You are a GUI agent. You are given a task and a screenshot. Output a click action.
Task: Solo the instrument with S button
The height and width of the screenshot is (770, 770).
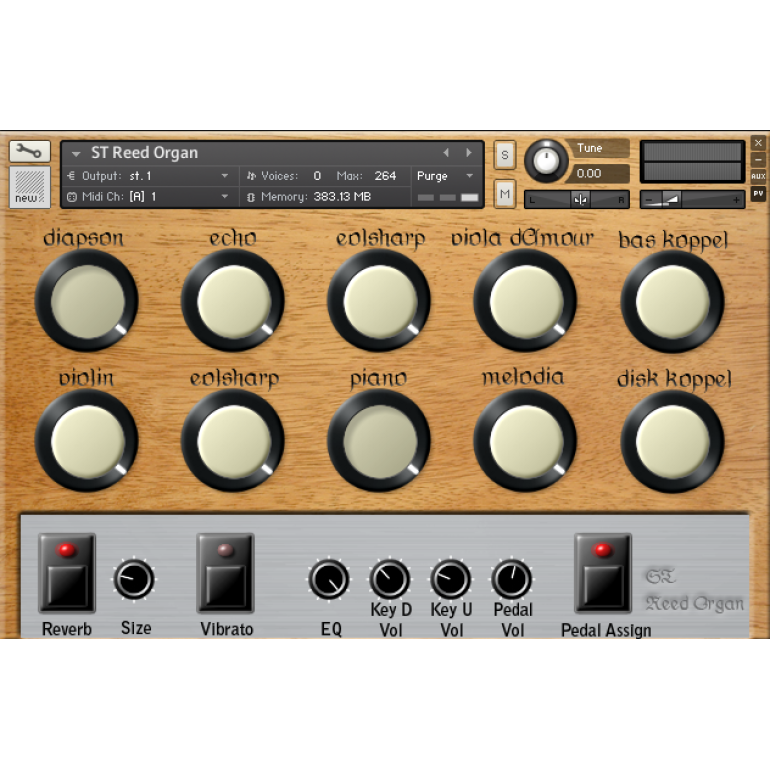[505, 155]
